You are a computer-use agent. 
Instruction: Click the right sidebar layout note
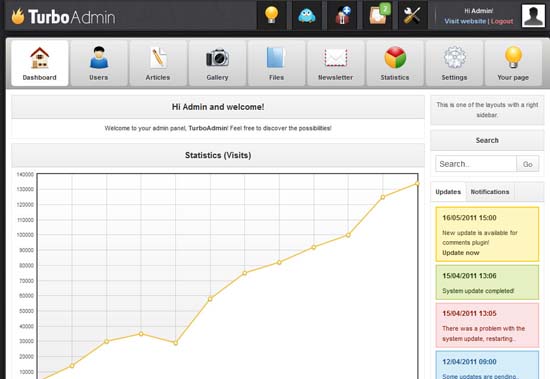click(487, 110)
